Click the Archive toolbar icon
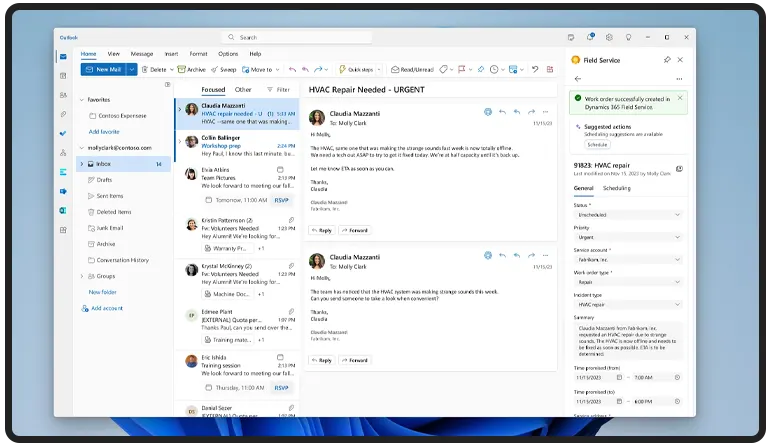 pos(192,70)
